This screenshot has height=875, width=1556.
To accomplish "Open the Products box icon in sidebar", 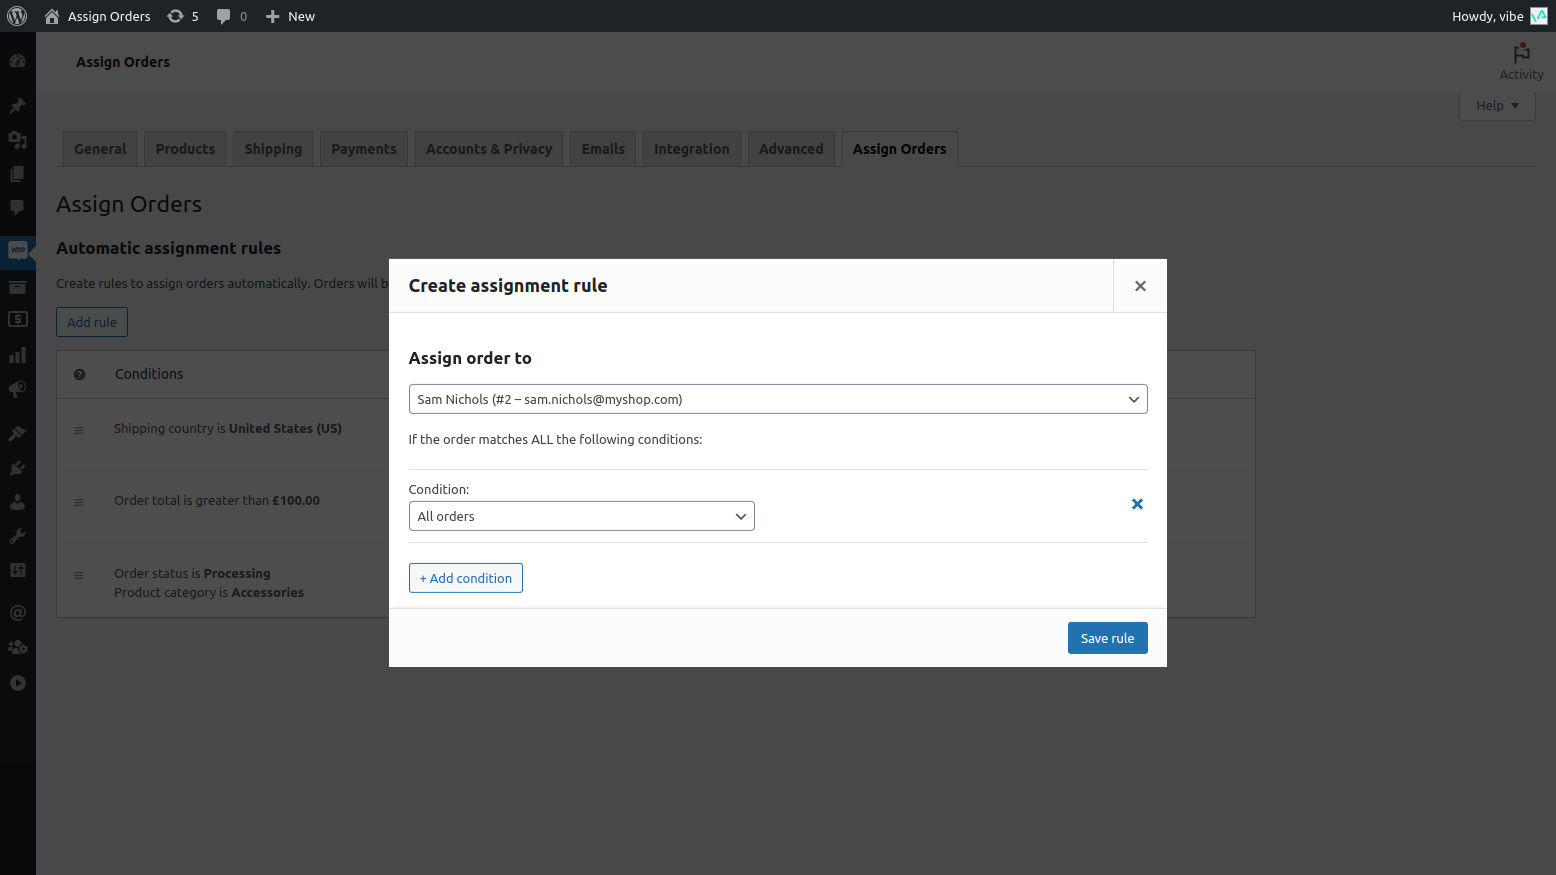I will [17, 288].
